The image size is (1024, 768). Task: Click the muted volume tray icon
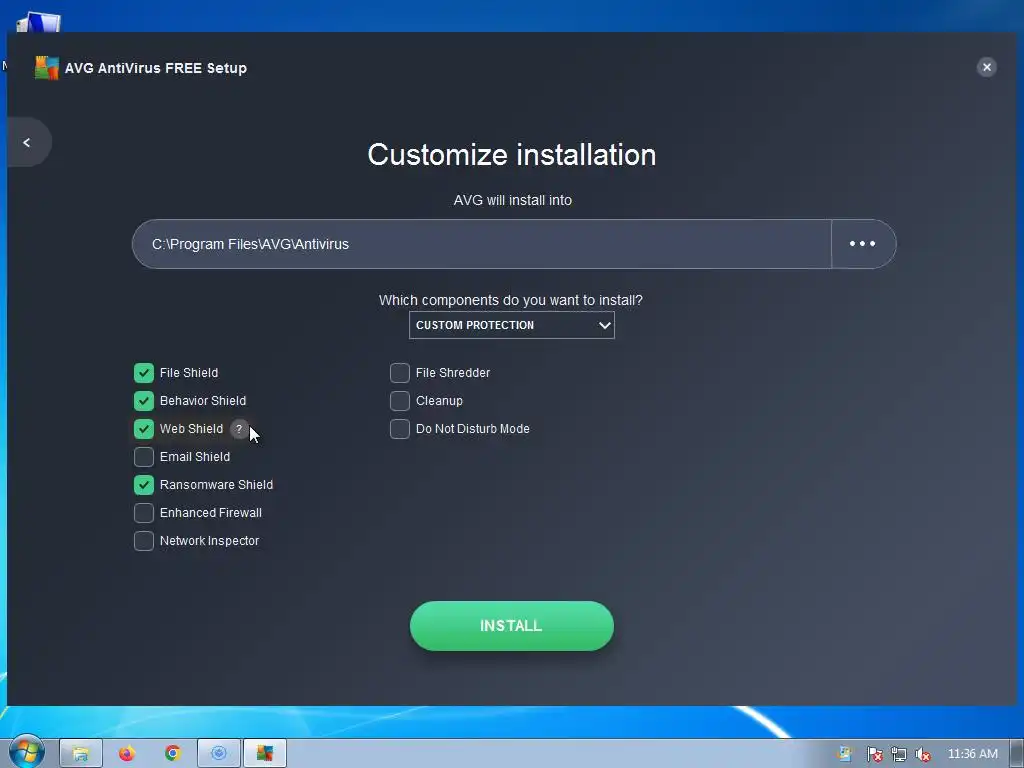point(922,754)
